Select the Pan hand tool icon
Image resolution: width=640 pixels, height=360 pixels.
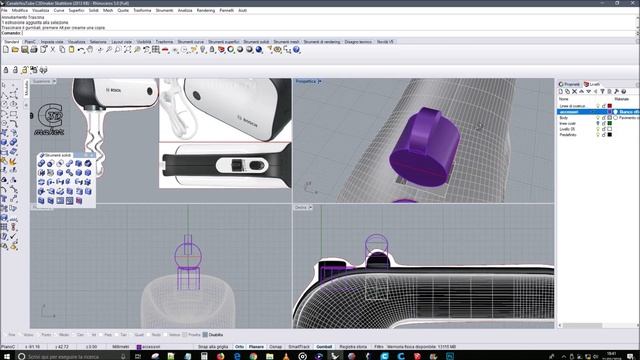point(90,50)
